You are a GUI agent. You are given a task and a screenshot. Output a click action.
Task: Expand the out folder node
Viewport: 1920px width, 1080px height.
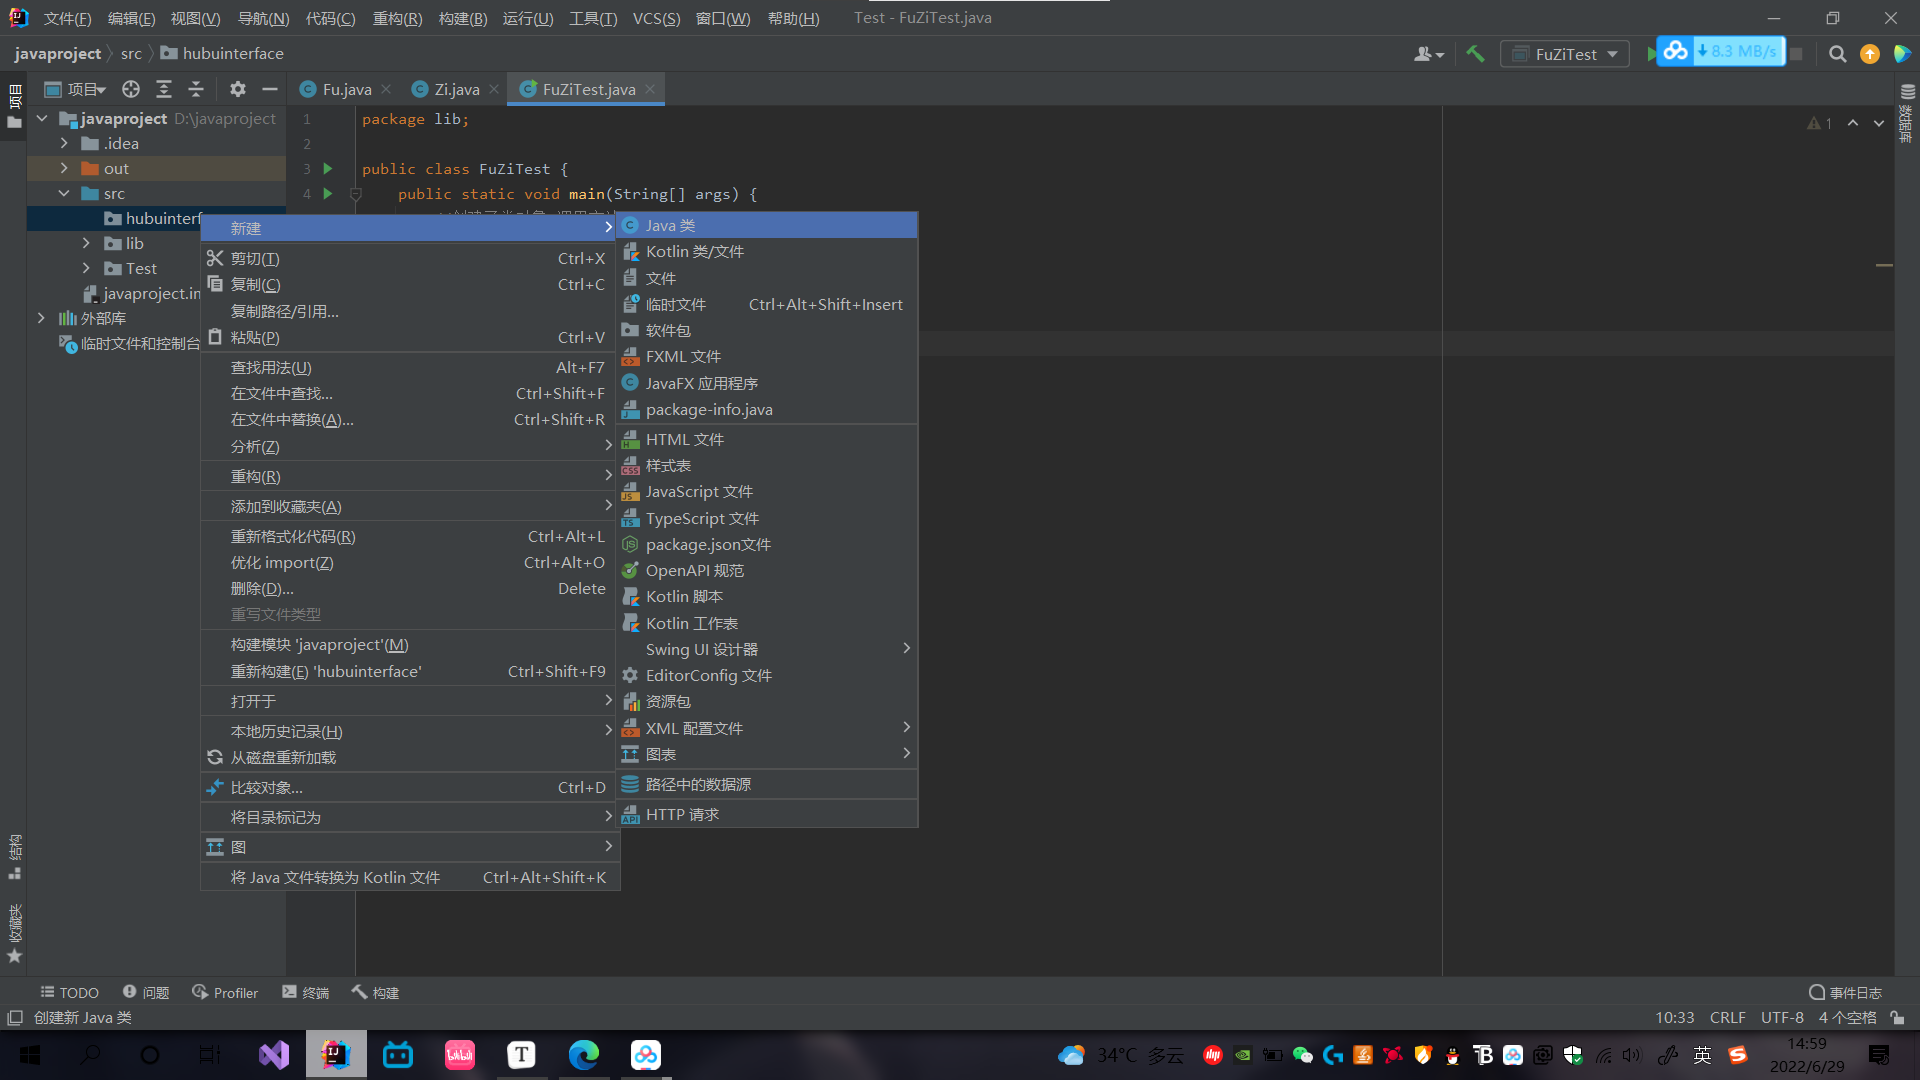64,168
